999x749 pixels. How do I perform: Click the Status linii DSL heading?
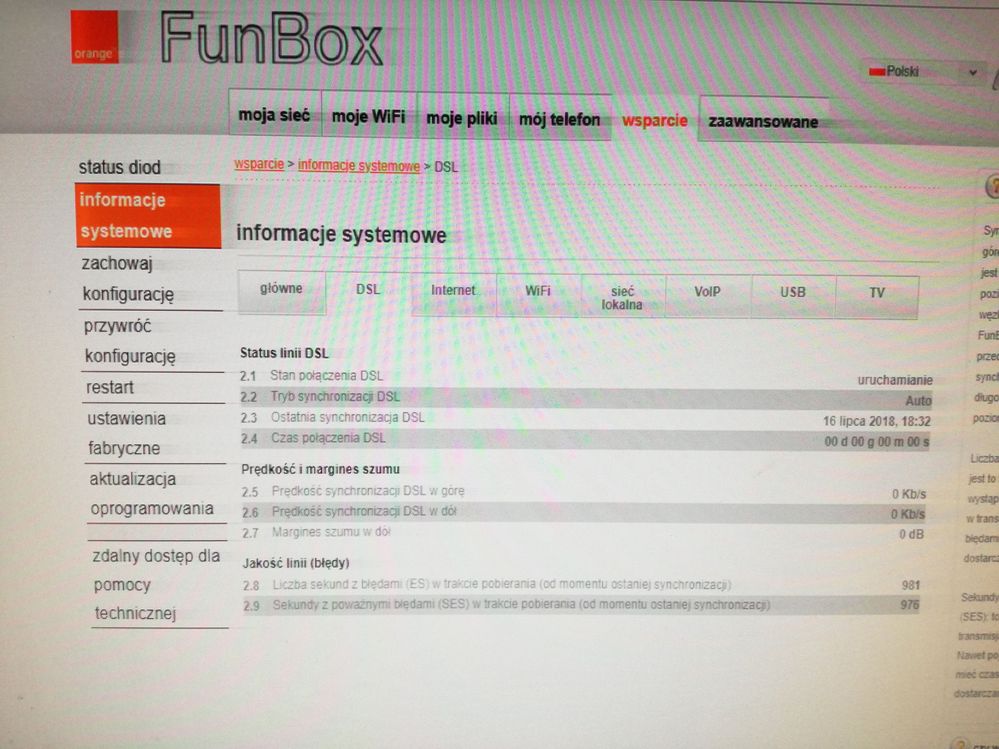tap(284, 353)
